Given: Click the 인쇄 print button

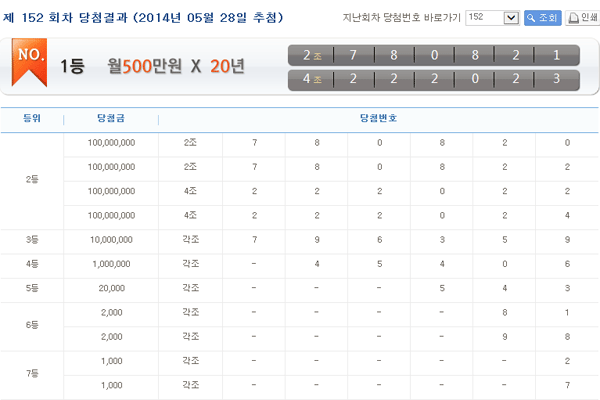Looking at the screenshot, I should [580, 18].
